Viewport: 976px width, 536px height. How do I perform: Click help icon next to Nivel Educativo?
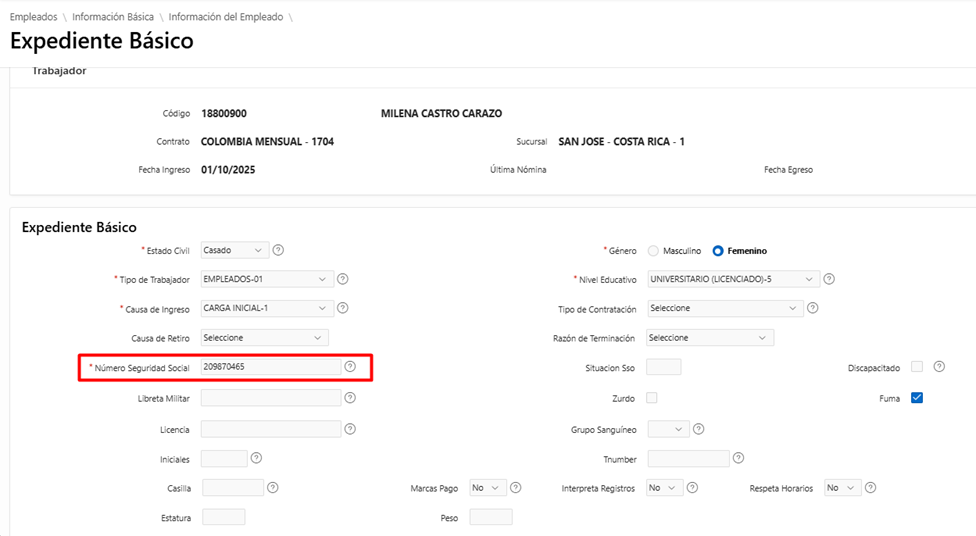coord(829,279)
